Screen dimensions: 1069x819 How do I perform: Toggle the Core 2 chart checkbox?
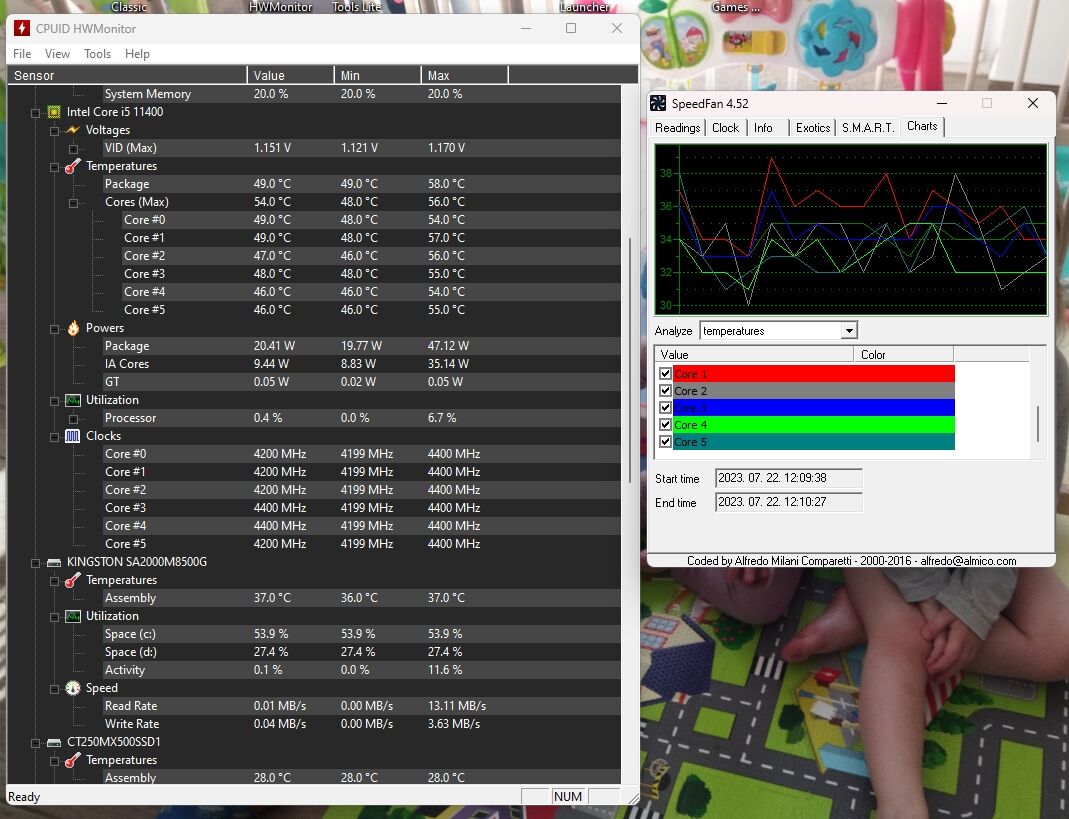click(x=665, y=391)
